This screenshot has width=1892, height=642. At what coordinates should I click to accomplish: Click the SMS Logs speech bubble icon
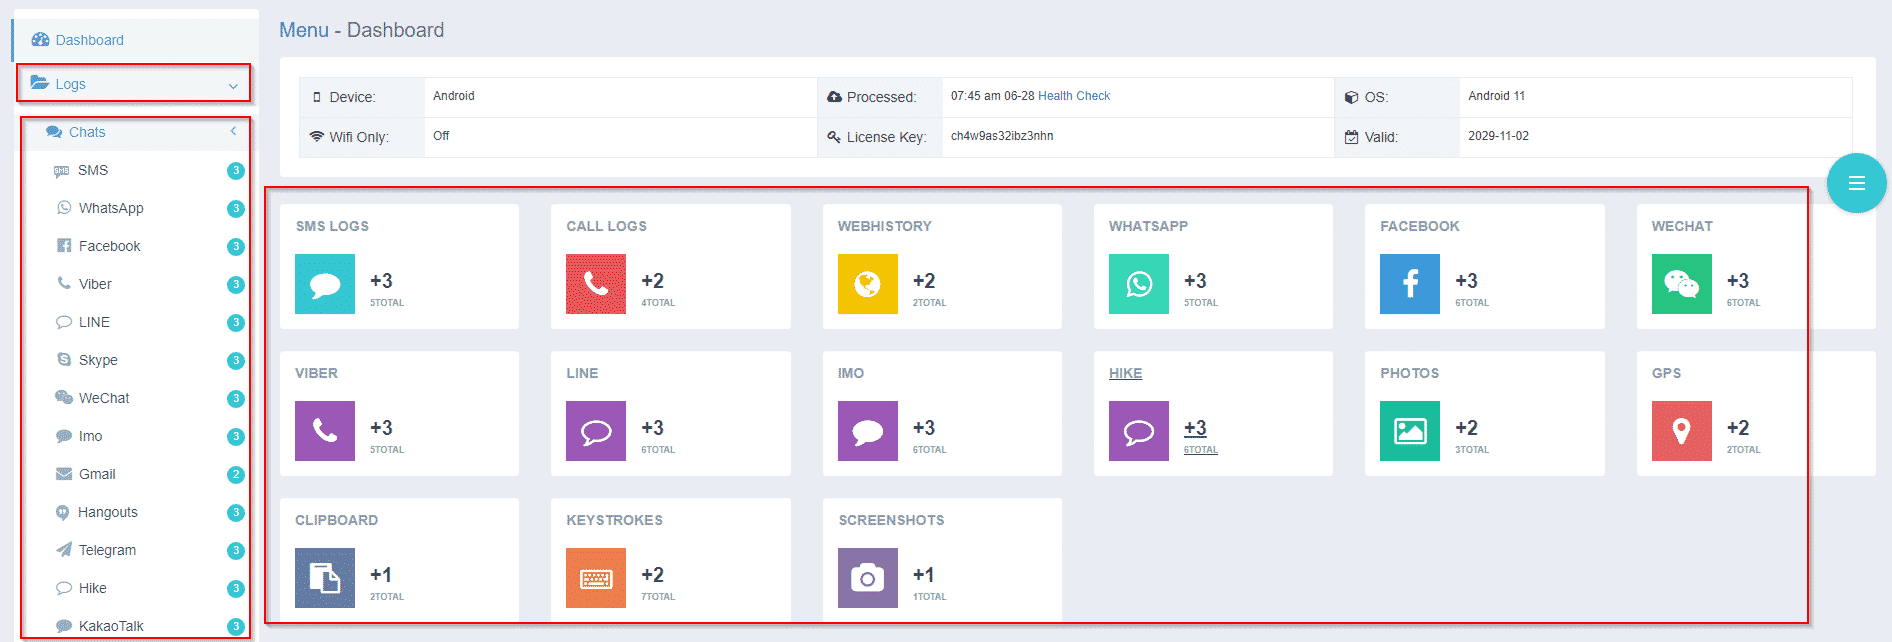point(325,284)
